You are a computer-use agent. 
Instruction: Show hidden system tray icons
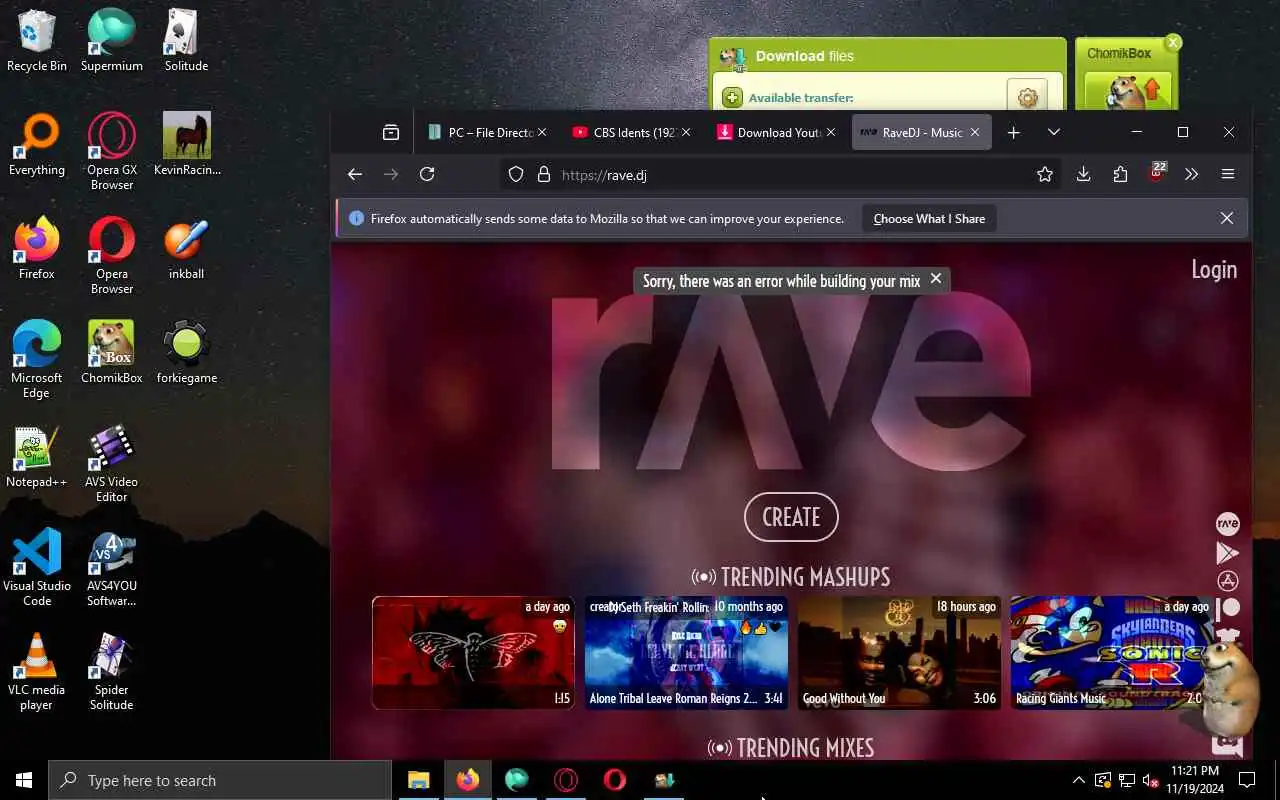pos(1078,780)
